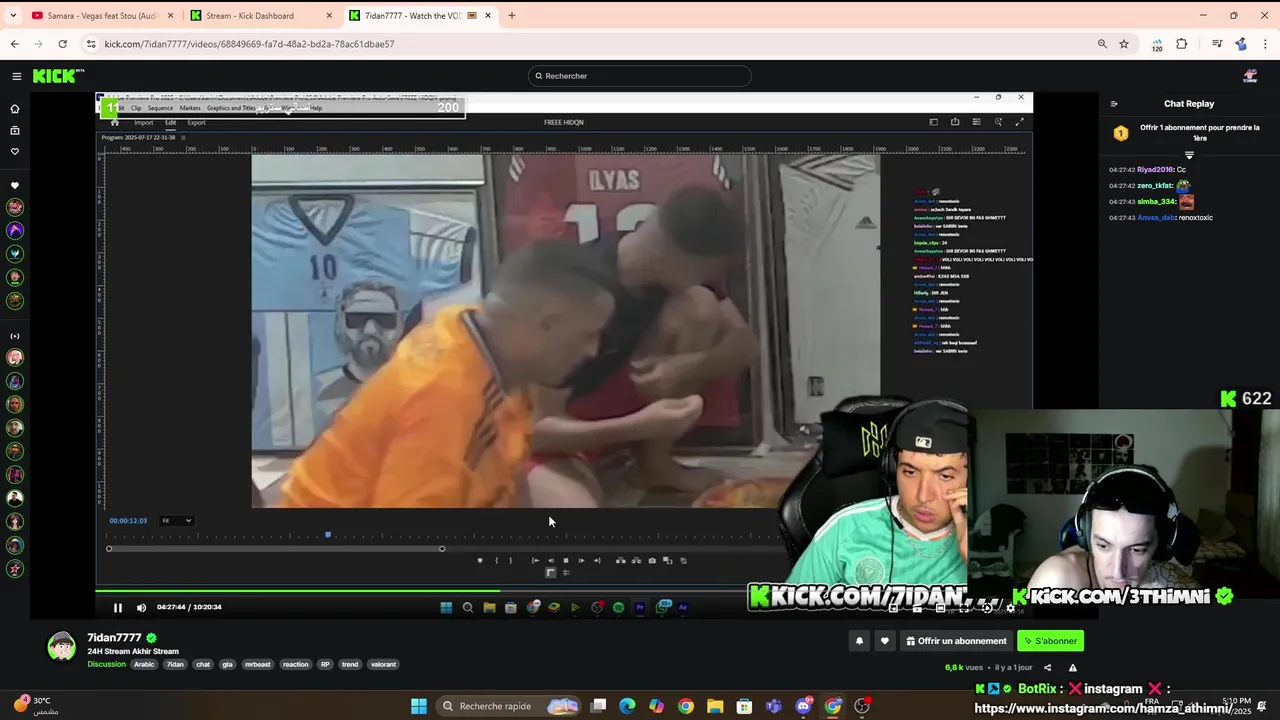Click the green S'abonner button
Screen dimensions: 1280x720
(x=1050, y=641)
